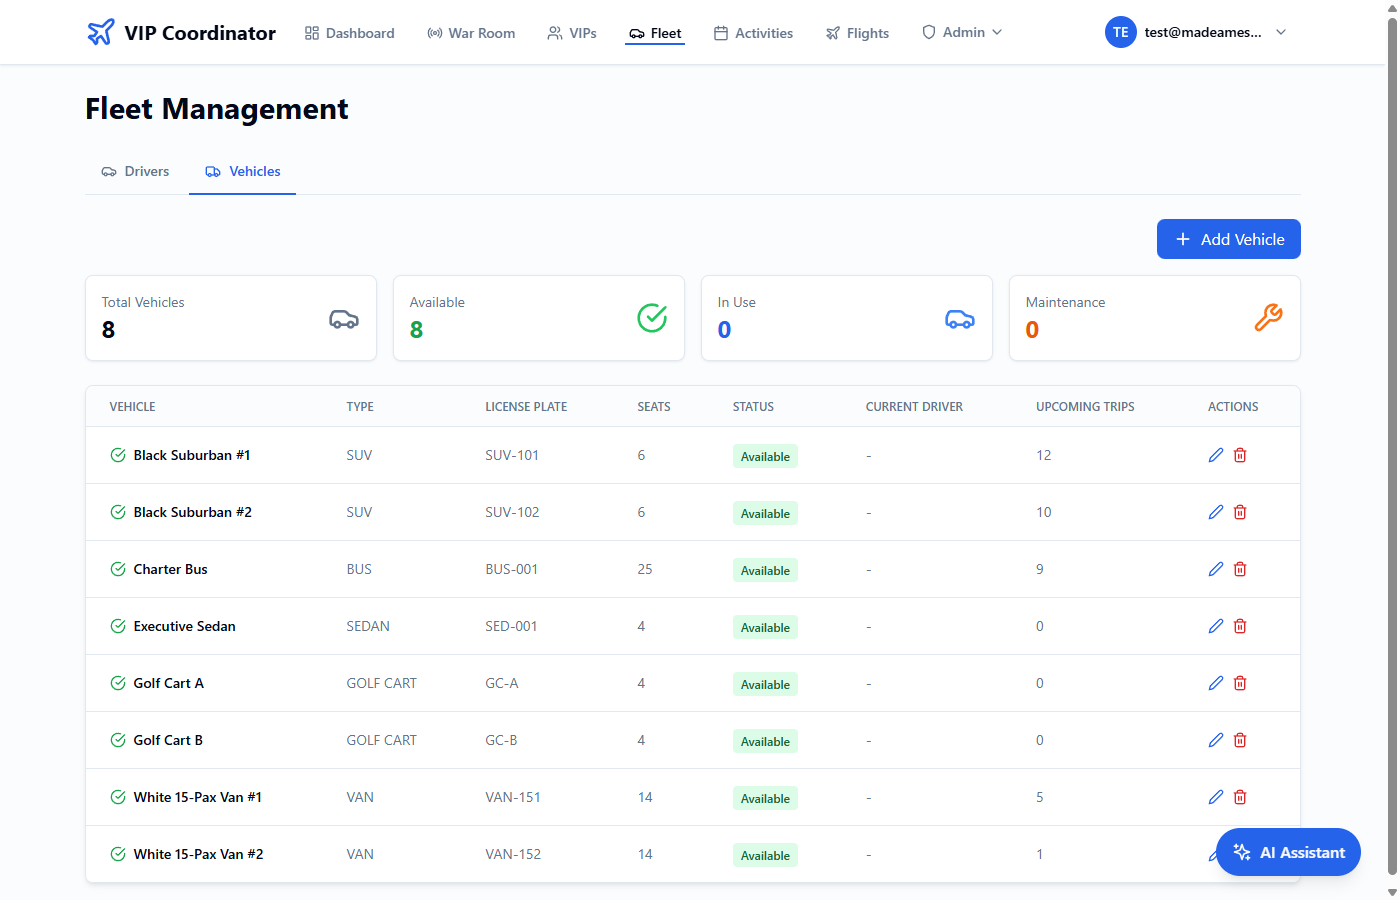Click the TE user avatar circle
This screenshot has height=900, width=1400.
[x=1120, y=32]
